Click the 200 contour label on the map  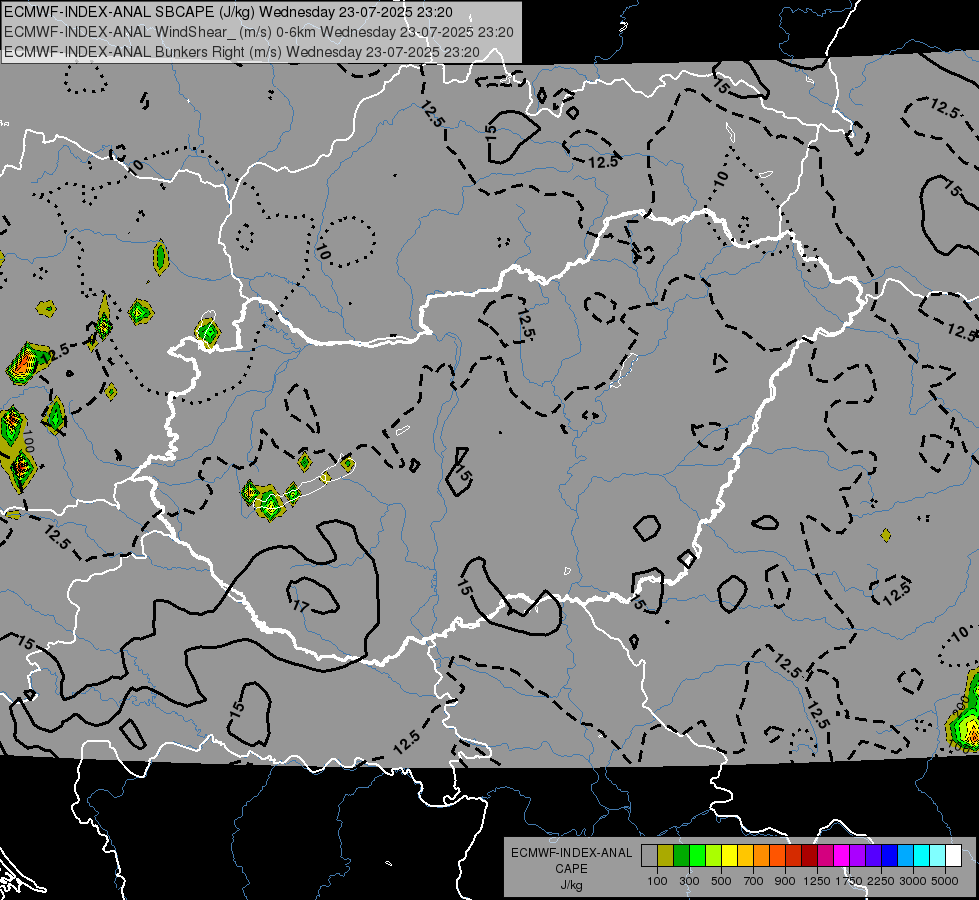962,704
